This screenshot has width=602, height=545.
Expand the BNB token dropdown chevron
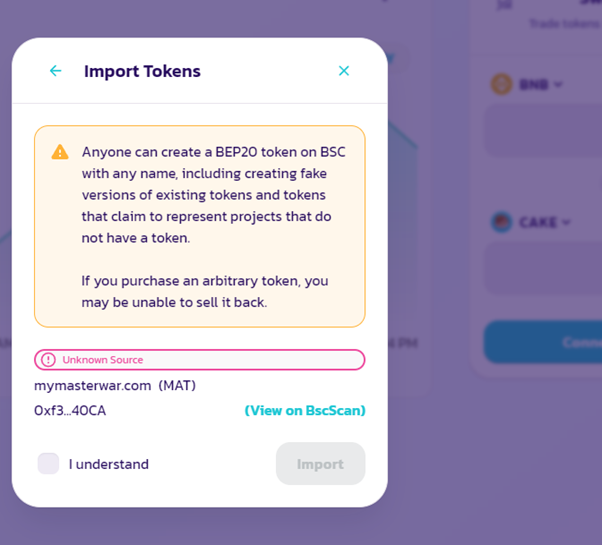point(558,84)
